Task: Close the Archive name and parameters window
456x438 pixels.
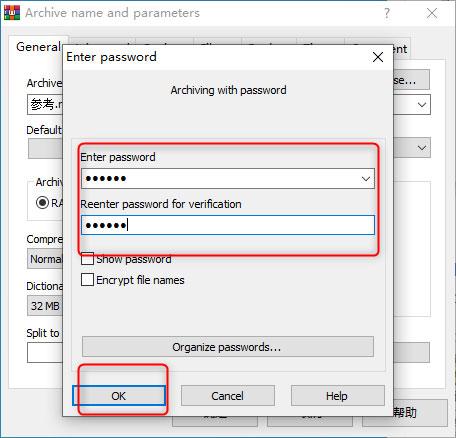Action: tap(432, 13)
